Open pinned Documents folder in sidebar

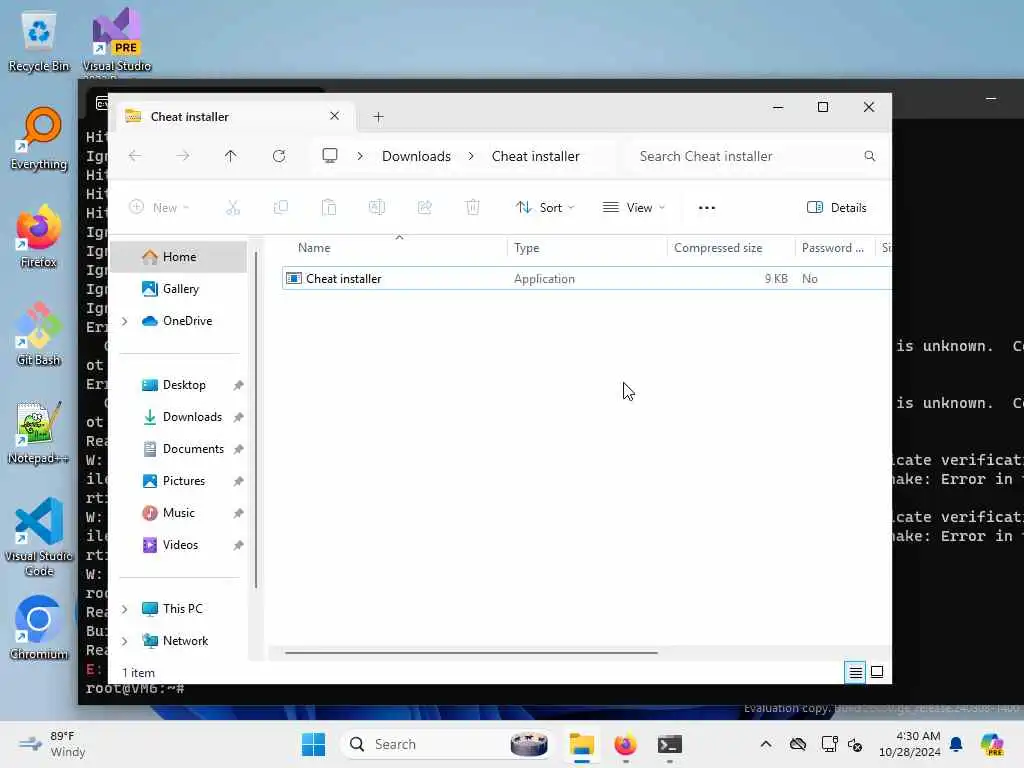pos(193,449)
